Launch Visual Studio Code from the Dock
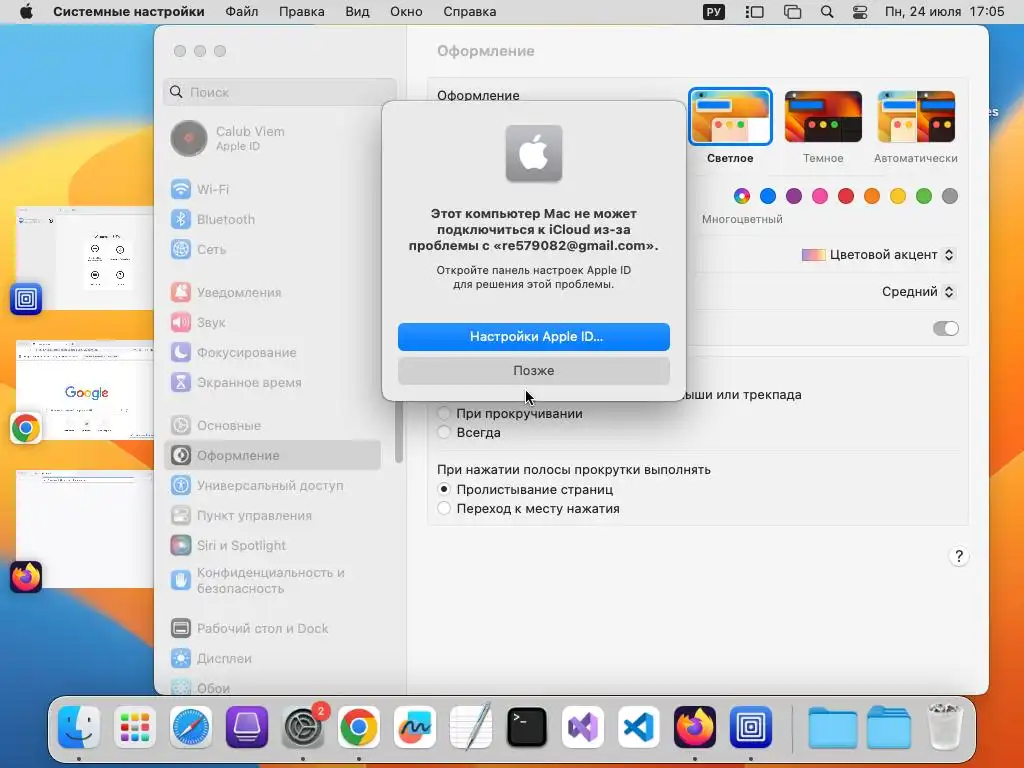The height and width of the screenshot is (768, 1024). coord(639,727)
